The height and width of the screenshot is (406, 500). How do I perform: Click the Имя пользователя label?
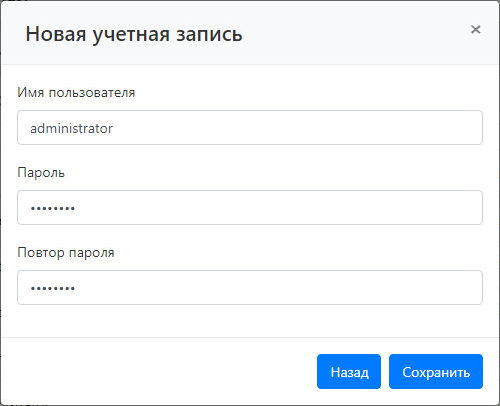pos(76,92)
